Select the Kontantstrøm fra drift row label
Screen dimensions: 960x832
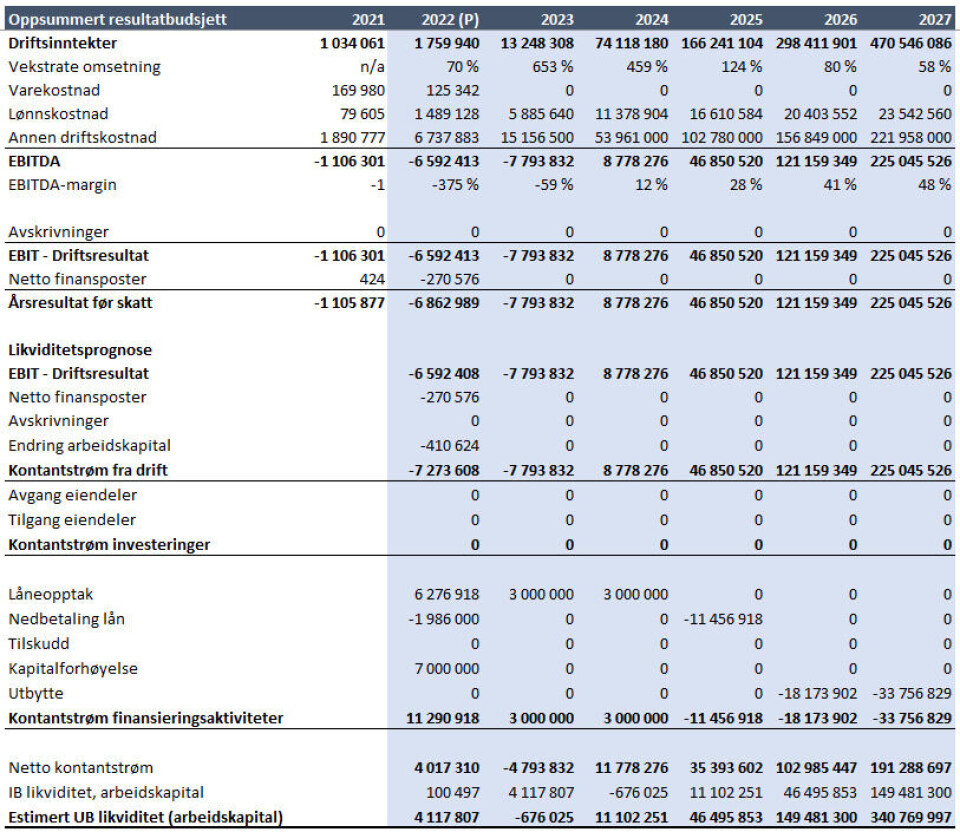coord(88,469)
